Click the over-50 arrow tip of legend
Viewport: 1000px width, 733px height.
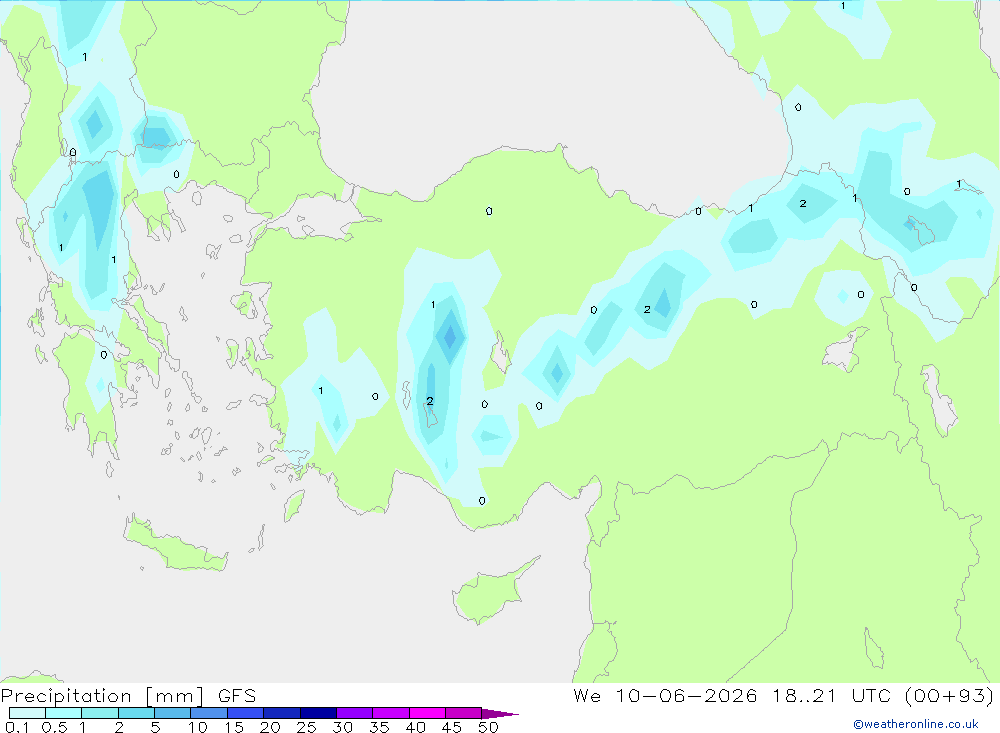point(500,714)
